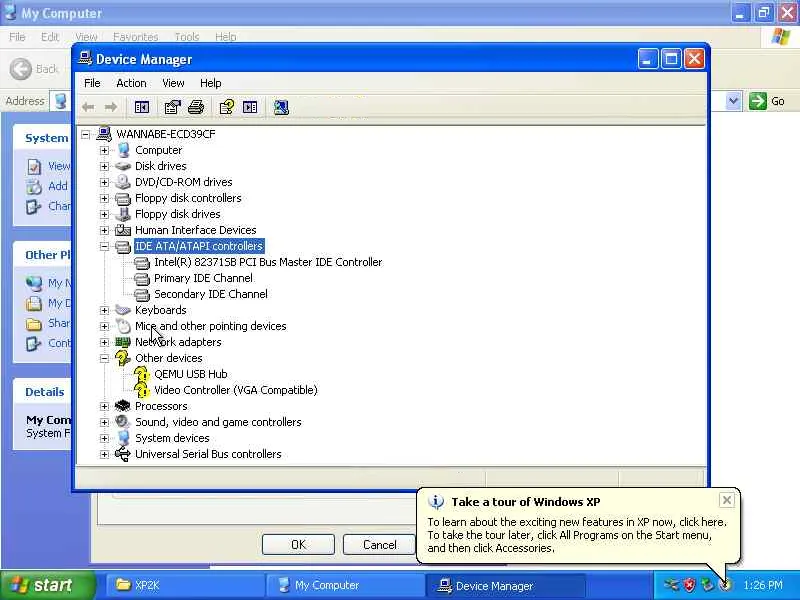Expand the Keyboards node

point(104,310)
